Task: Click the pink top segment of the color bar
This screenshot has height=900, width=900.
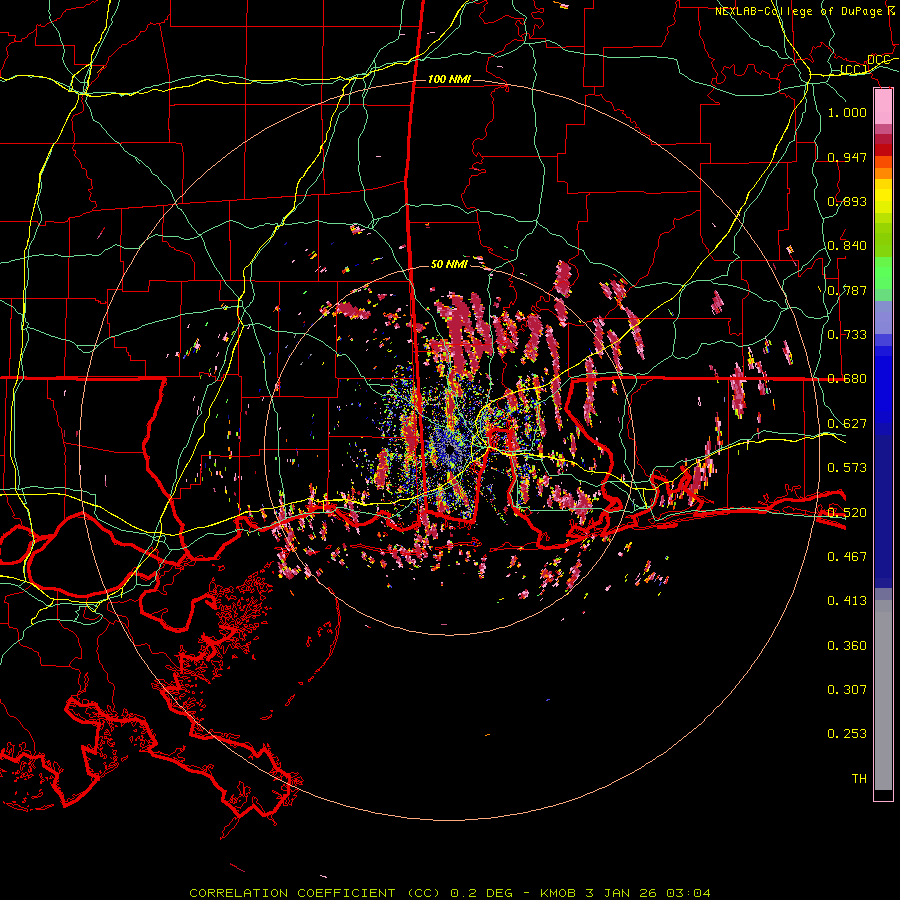Action: pos(883,107)
